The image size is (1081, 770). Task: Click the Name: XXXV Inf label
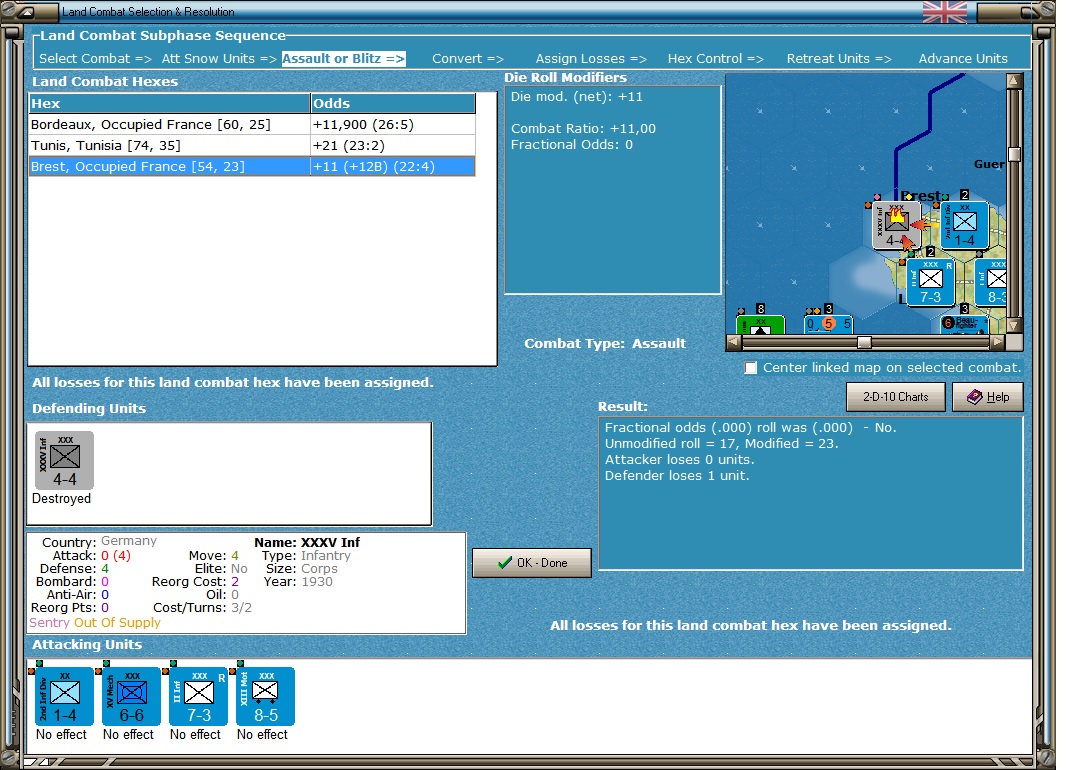(307, 543)
